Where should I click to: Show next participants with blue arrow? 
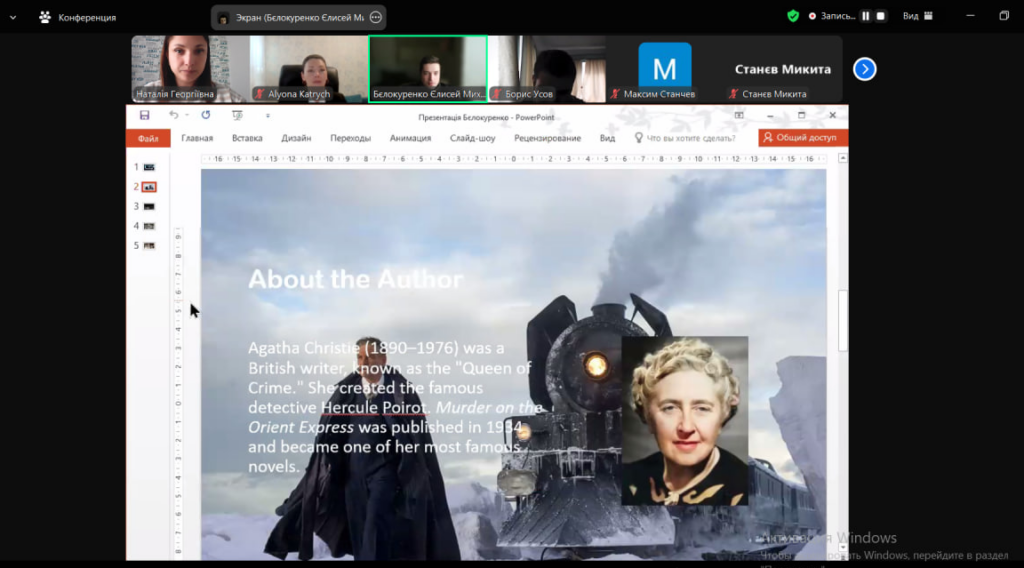[865, 69]
